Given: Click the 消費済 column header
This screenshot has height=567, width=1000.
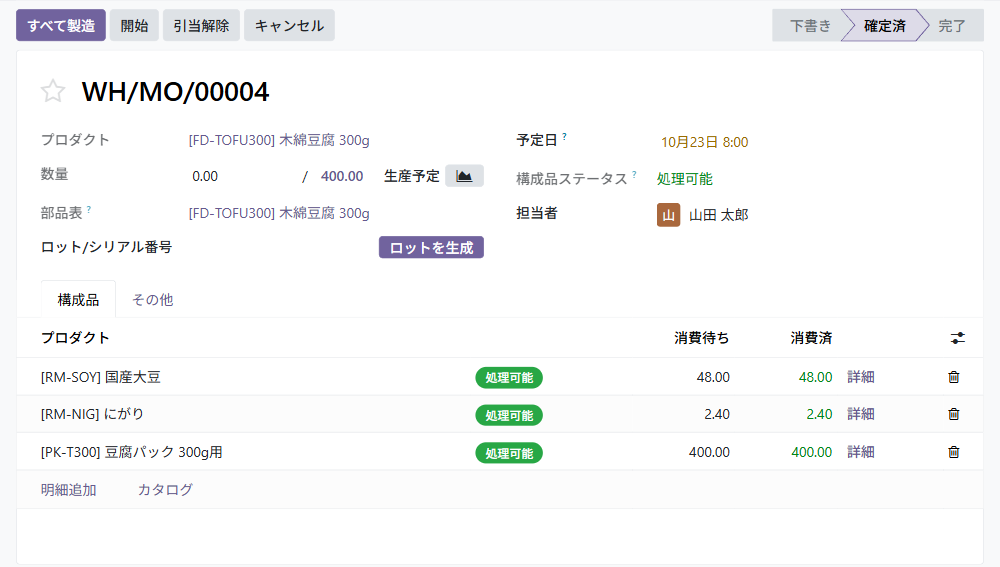Looking at the screenshot, I should point(811,337).
